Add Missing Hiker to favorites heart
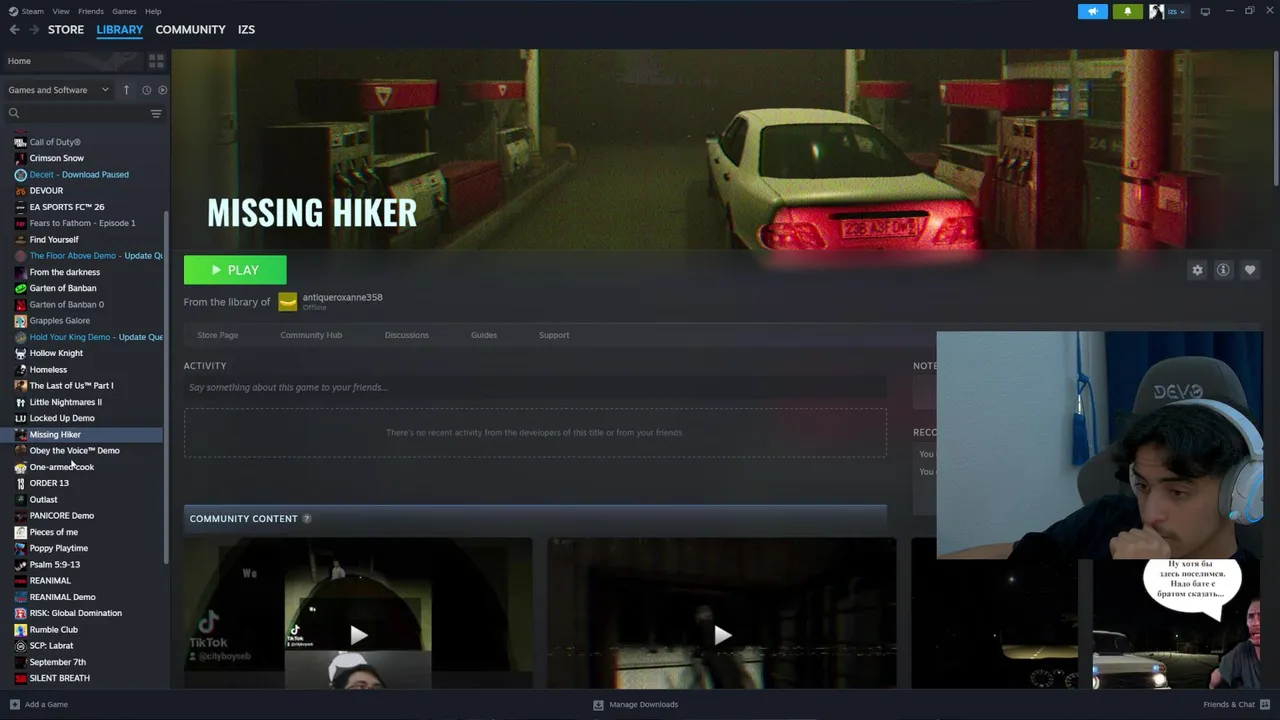Screen dimensions: 1280x720 [1250, 270]
